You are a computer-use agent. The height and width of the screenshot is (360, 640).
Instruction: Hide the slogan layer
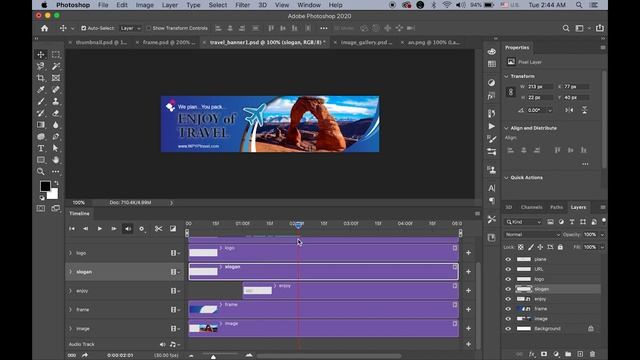point(508,289)
